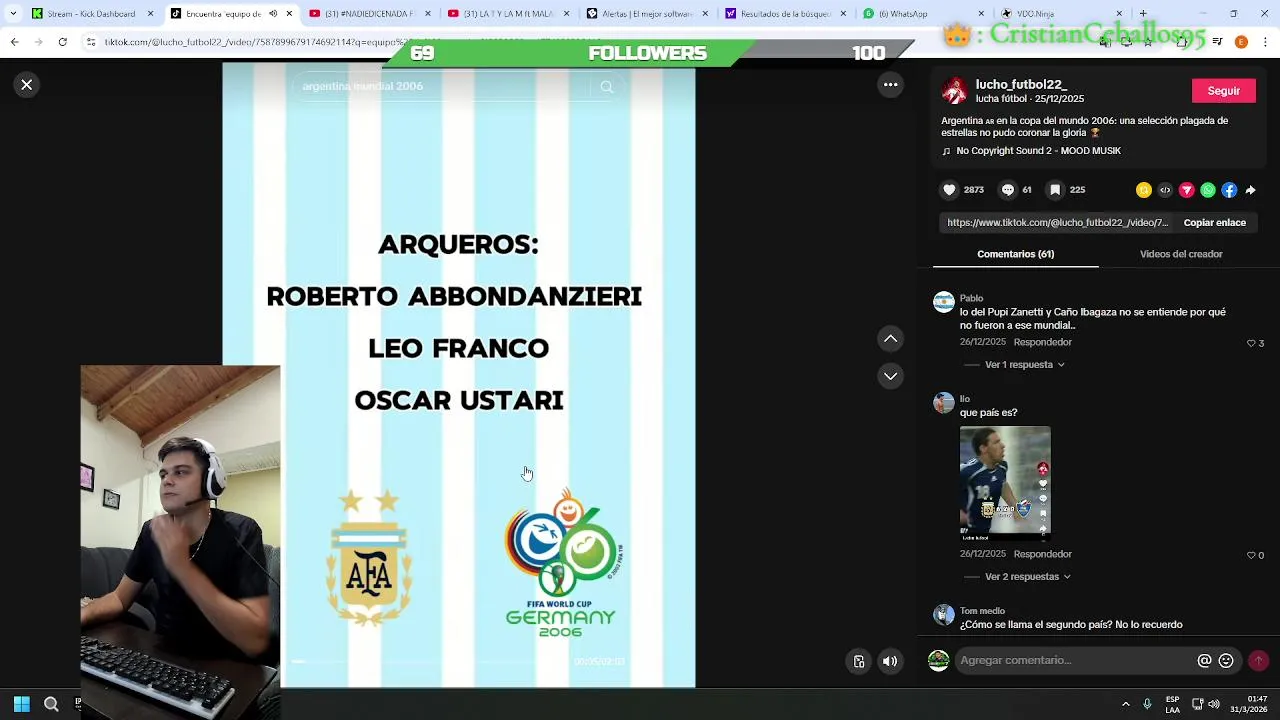Click the browser reload button
1280x720 pixels.
62,42
